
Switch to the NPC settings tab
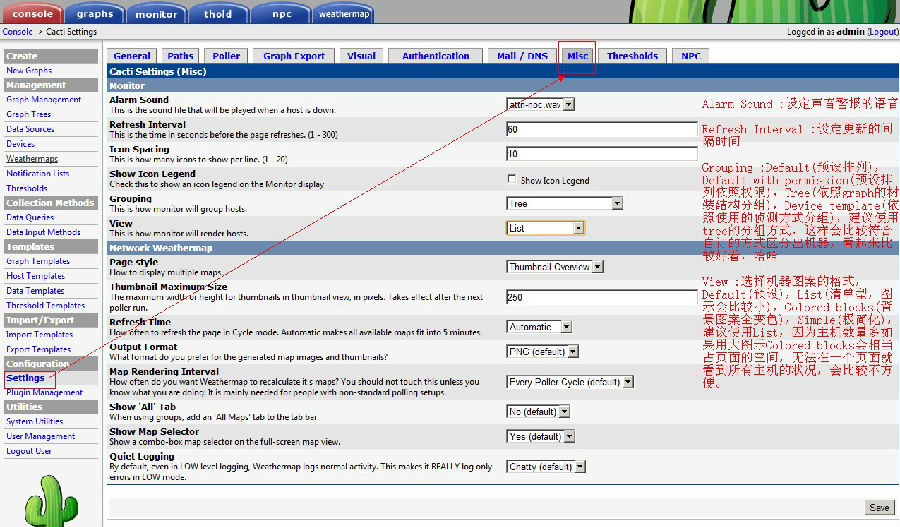coord(691,56)
